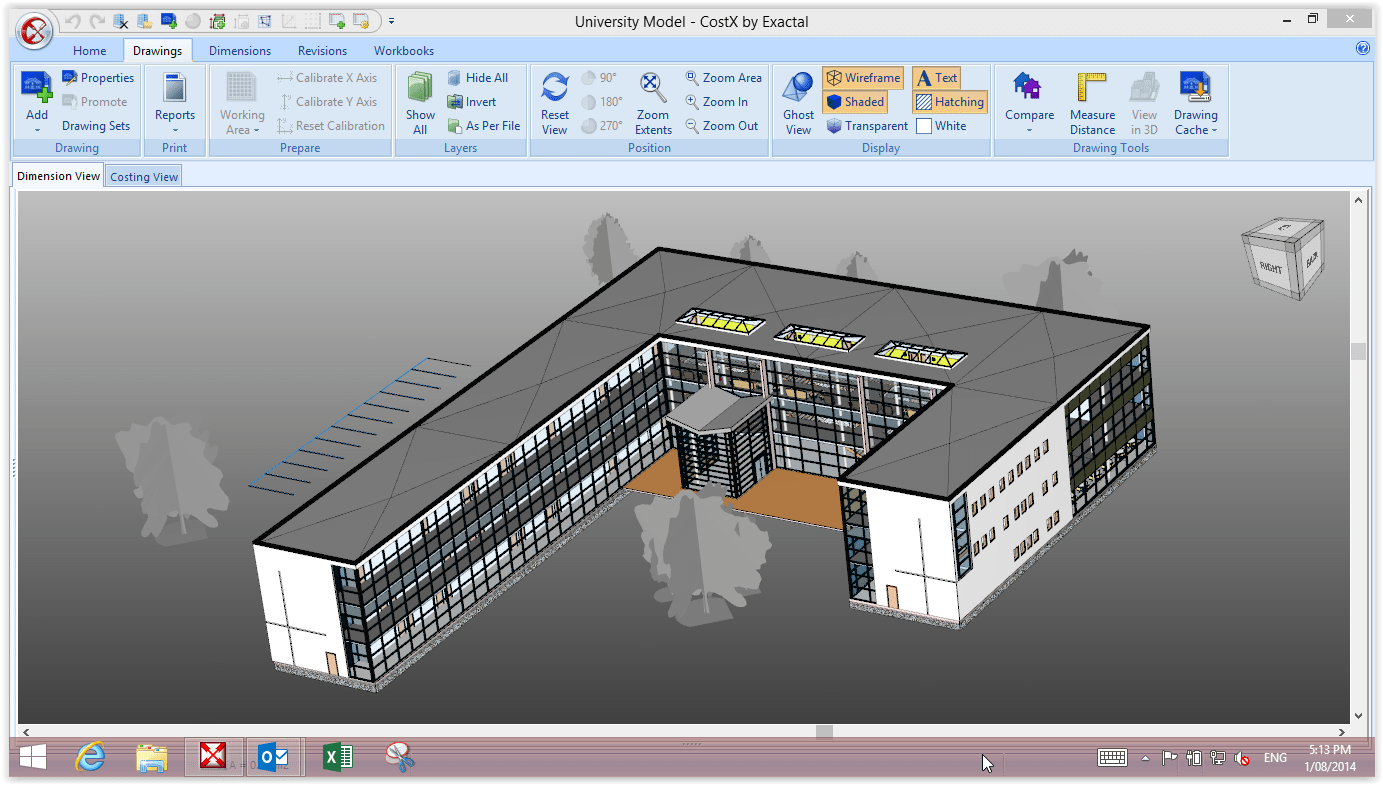
Task: Open File Explorer from the taskbar
Action: click(x=151, y=758)
